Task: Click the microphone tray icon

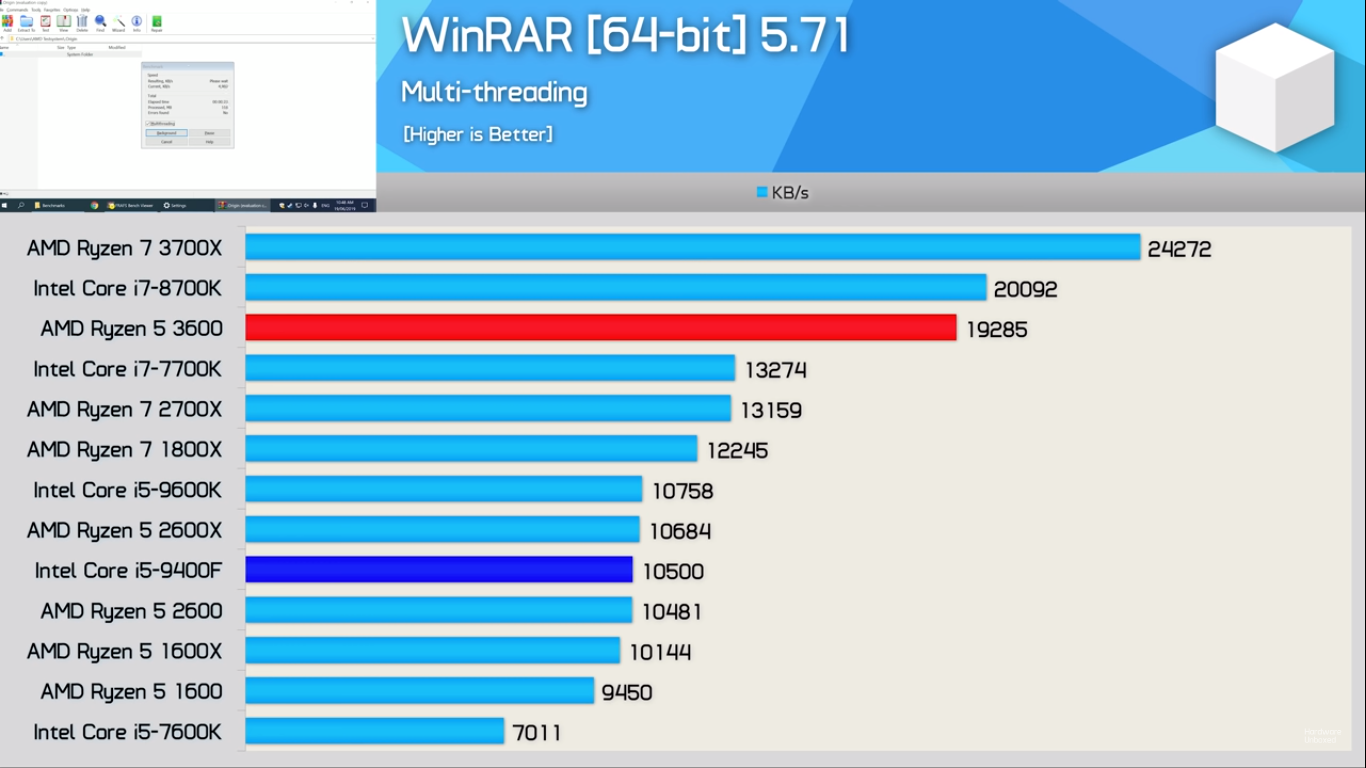Action: click(315, 205)
